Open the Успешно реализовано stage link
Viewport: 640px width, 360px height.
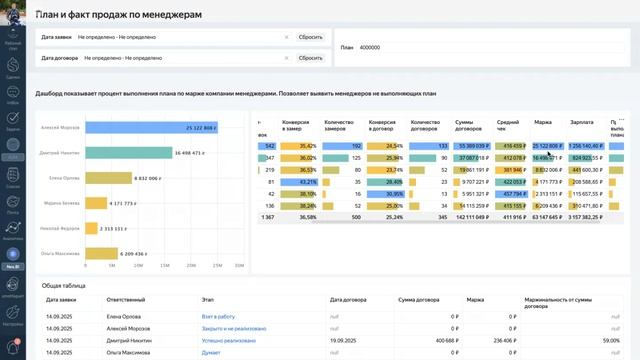229,340
